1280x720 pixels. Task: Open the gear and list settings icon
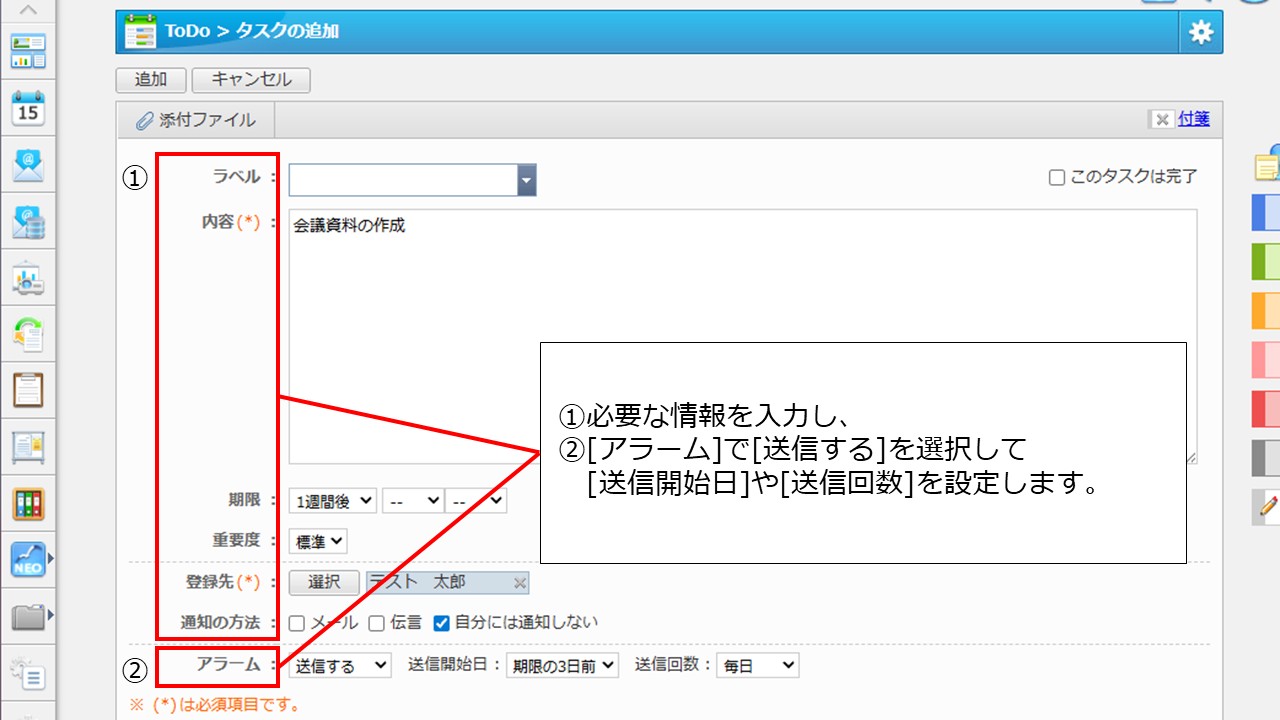coord(28,674)
